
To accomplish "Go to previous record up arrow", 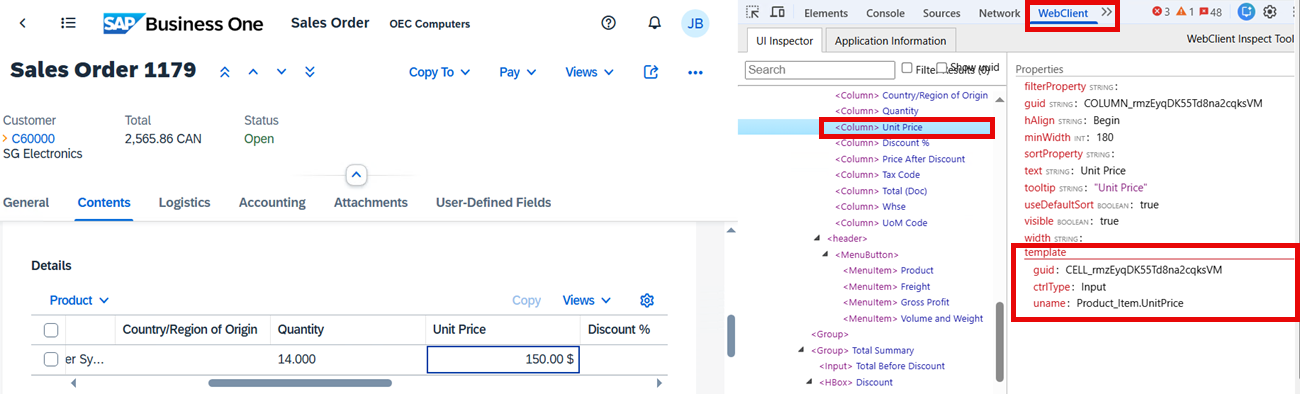I will [x=253, y=72].
